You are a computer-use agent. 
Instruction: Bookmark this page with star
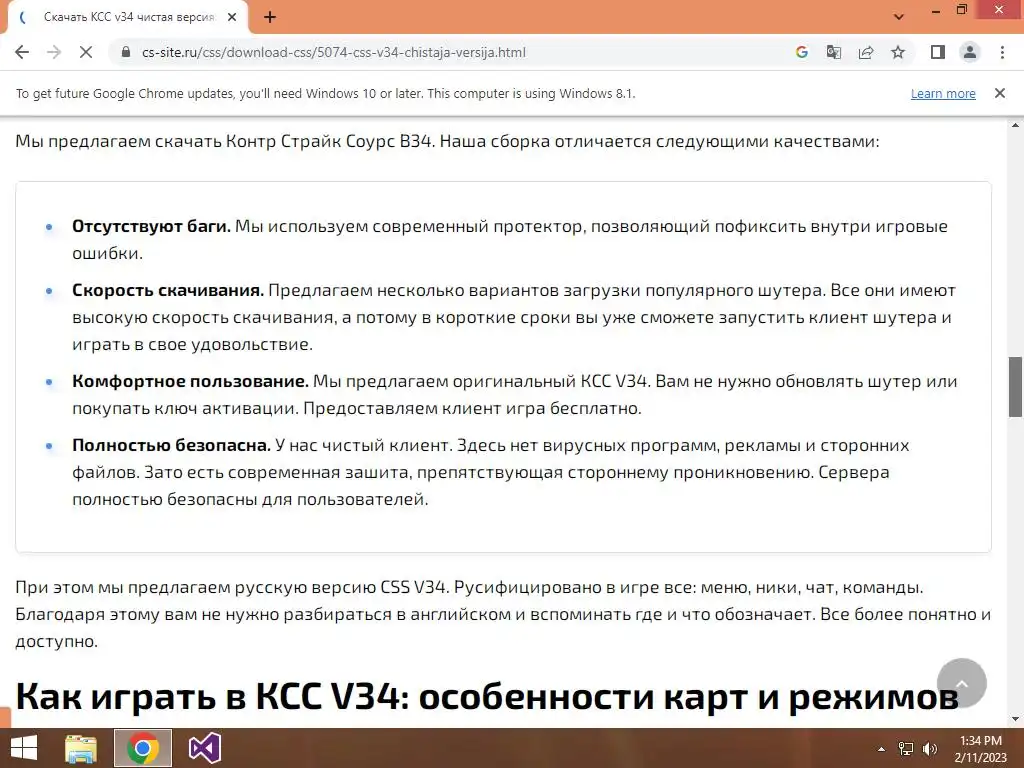pyautogui.click(x=898, y=52)
